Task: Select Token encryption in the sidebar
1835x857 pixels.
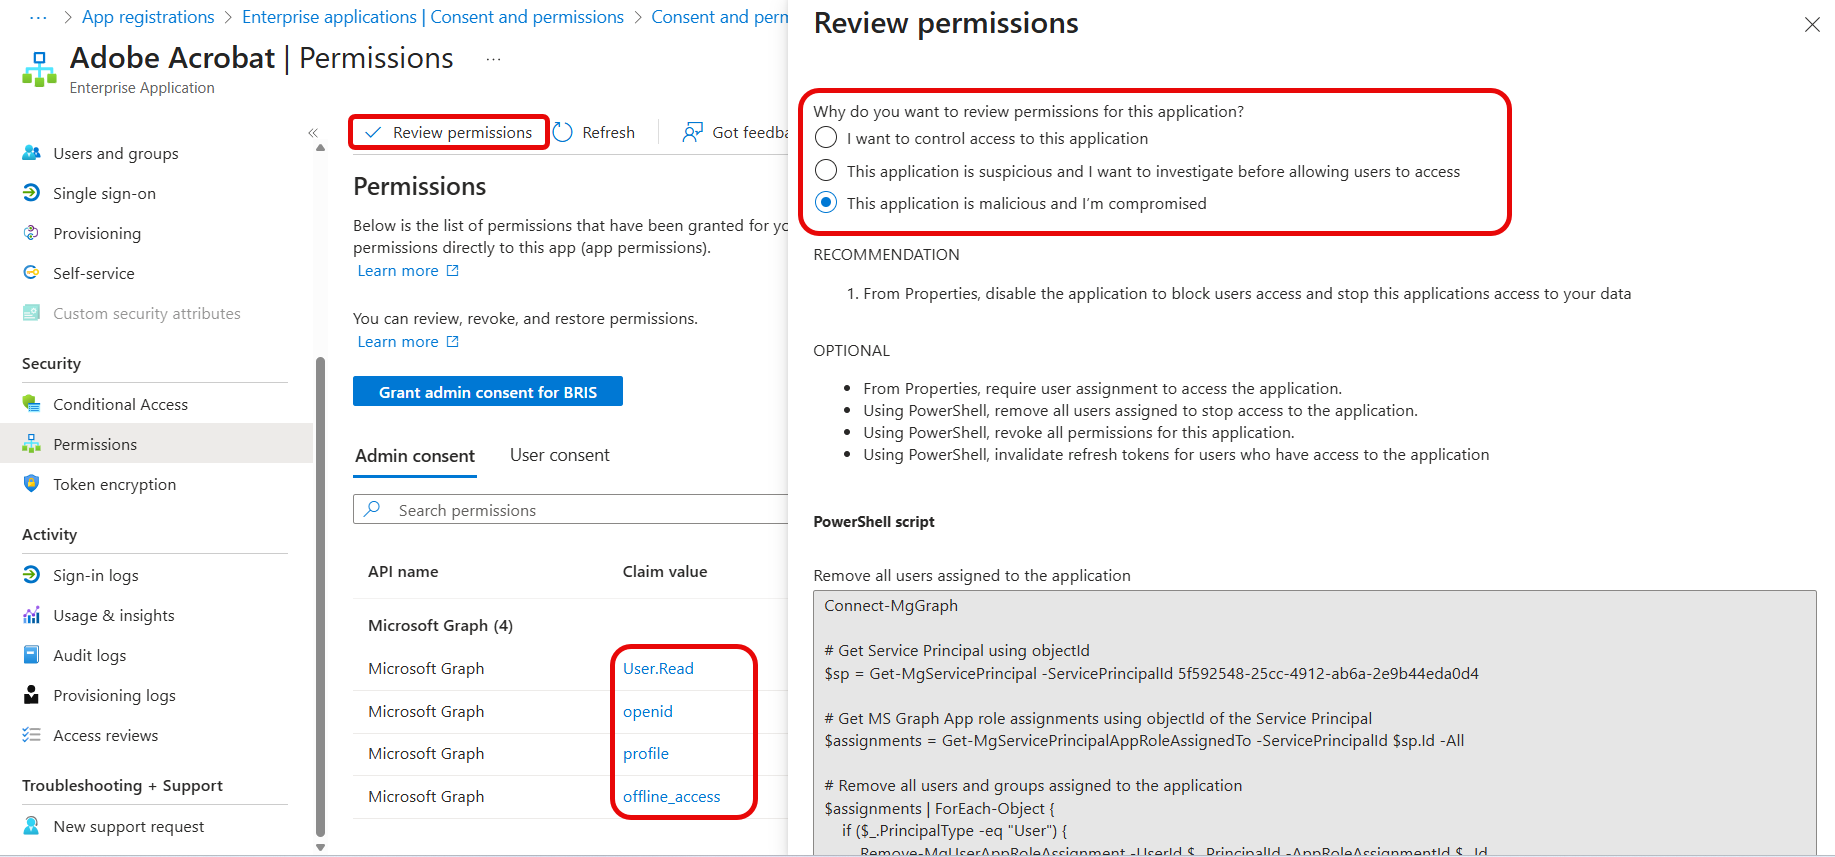Action: [113, 484]
